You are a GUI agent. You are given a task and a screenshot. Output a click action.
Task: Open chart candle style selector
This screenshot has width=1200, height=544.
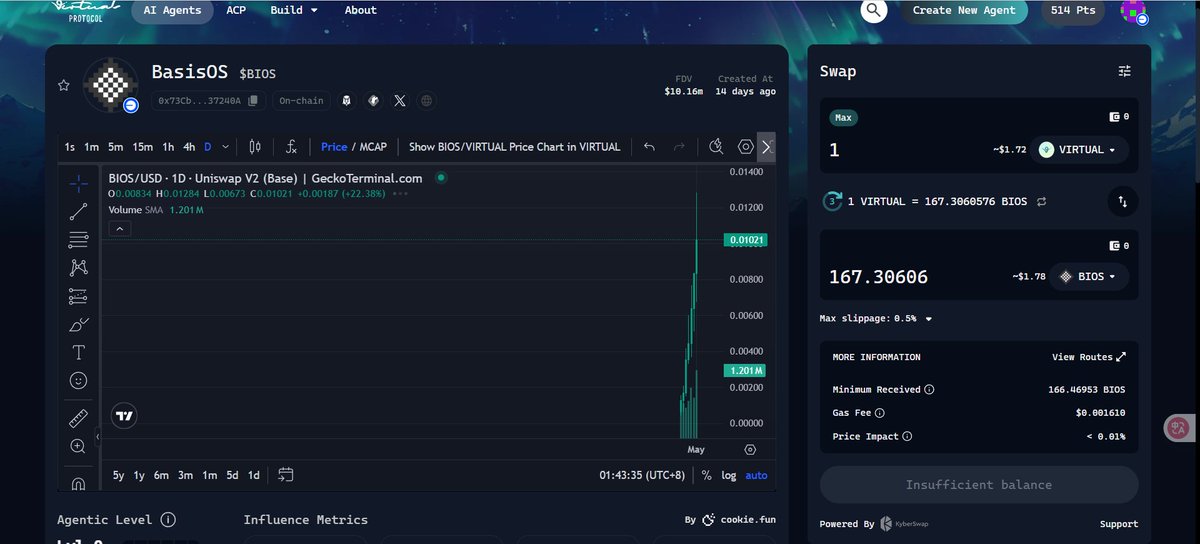pos(255,146)
